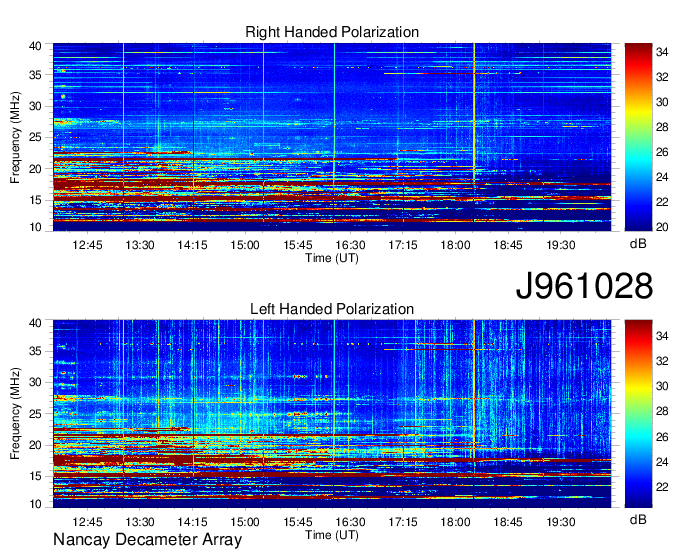The height and width of the screenshot is (552, 680).
Task: Click the 16:30 tick on lower time axis
Action: 350,522
